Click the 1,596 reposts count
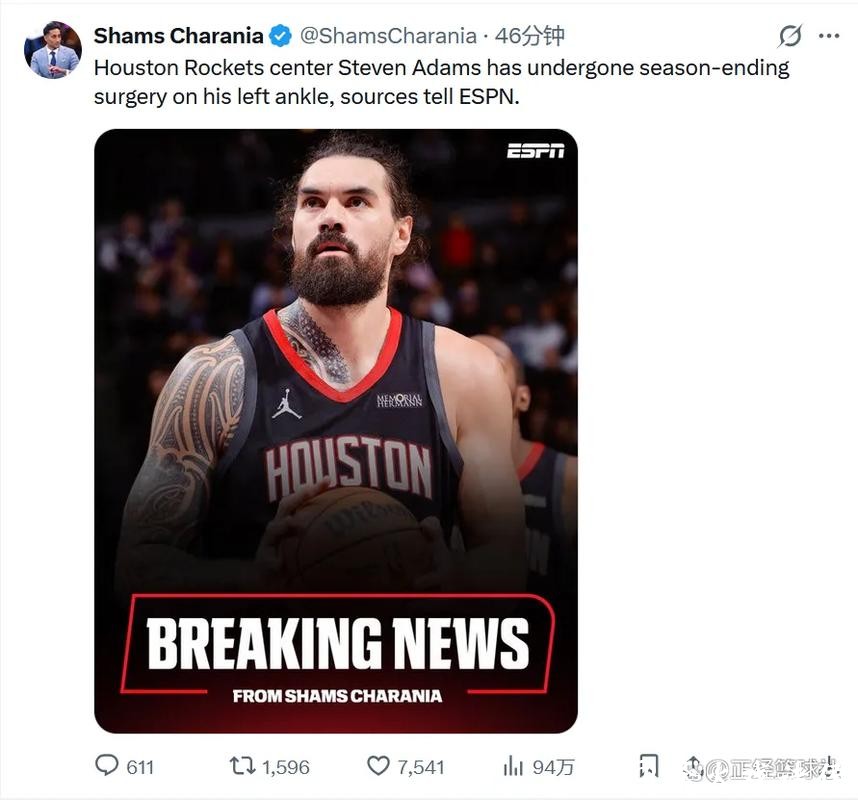The image size is (858, 800). (x=286, y=767)
